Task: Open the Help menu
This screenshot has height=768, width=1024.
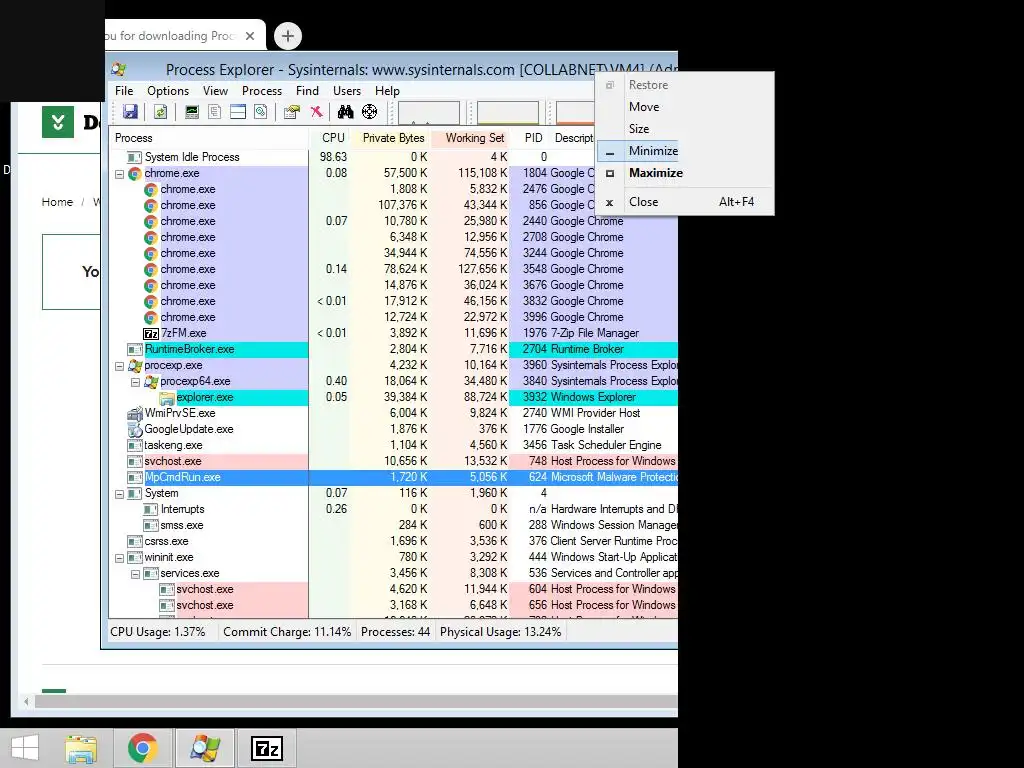Action: (x=387, y=91)
